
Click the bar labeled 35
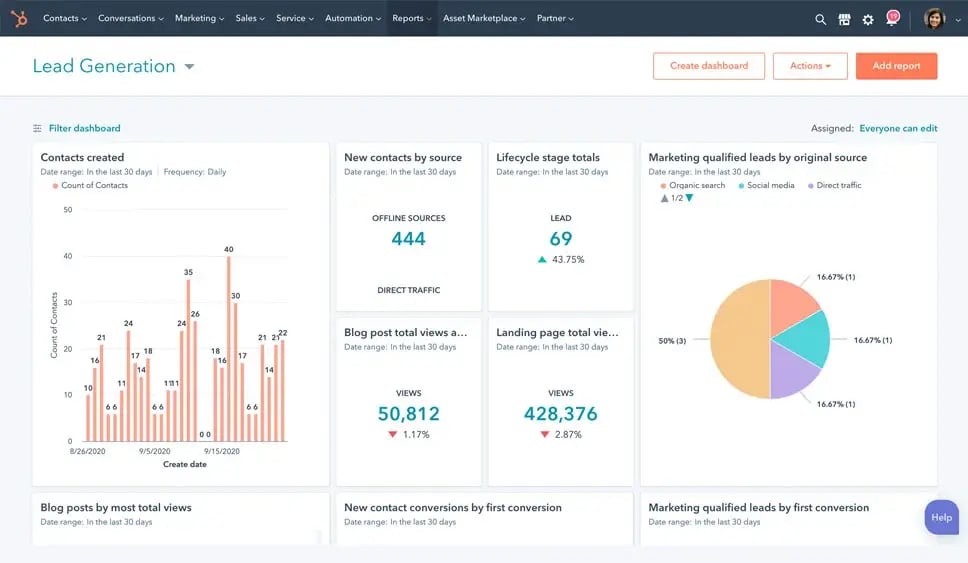point(188,360)
